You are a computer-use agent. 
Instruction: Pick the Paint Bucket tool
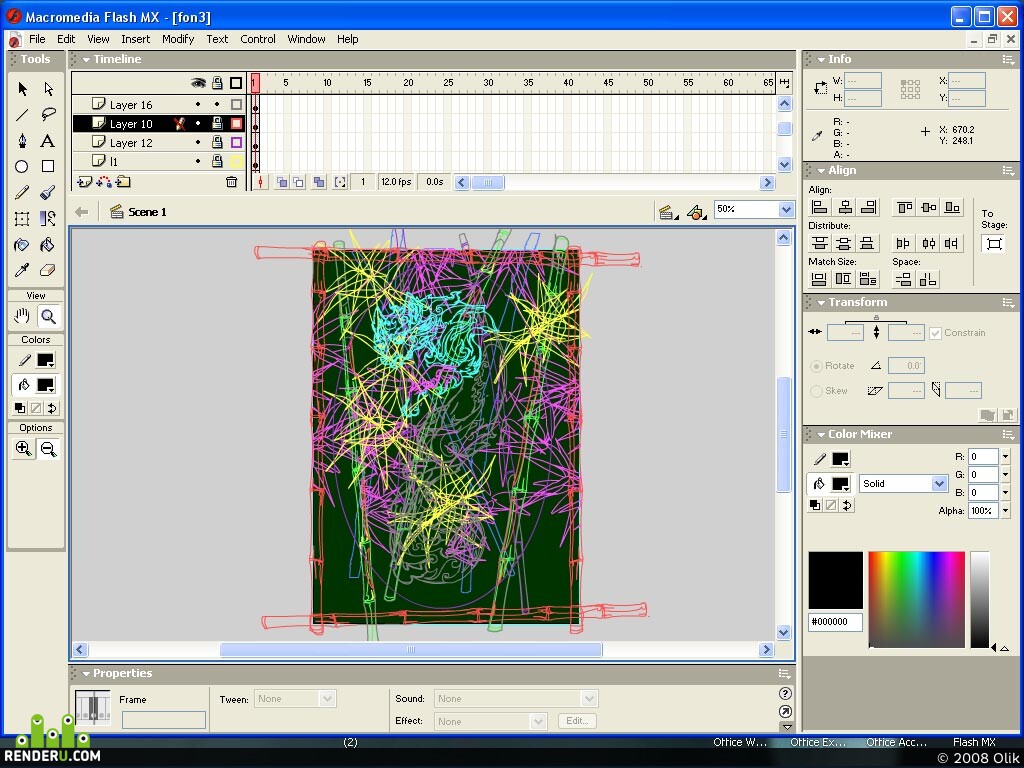(47, 245)
